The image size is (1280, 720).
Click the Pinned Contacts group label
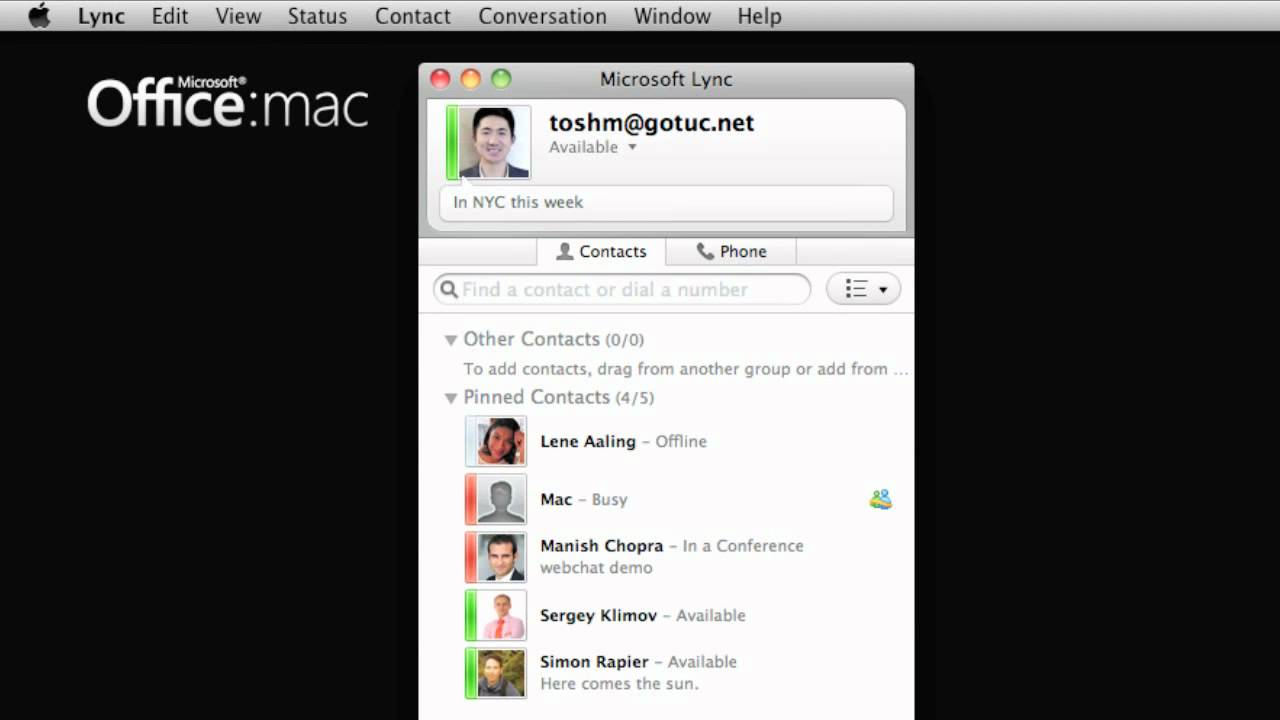pyautogui.click(x=536, y=397)
